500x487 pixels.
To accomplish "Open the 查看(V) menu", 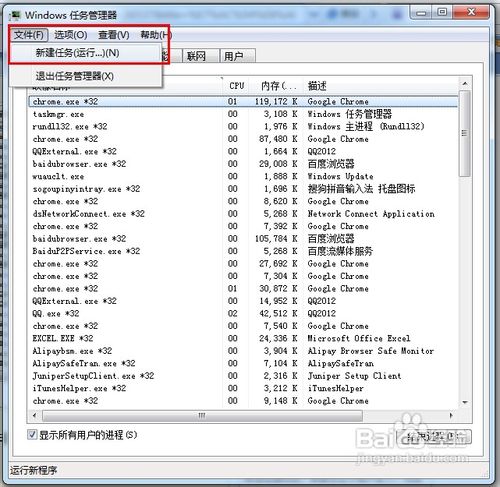I will point(114,35).
